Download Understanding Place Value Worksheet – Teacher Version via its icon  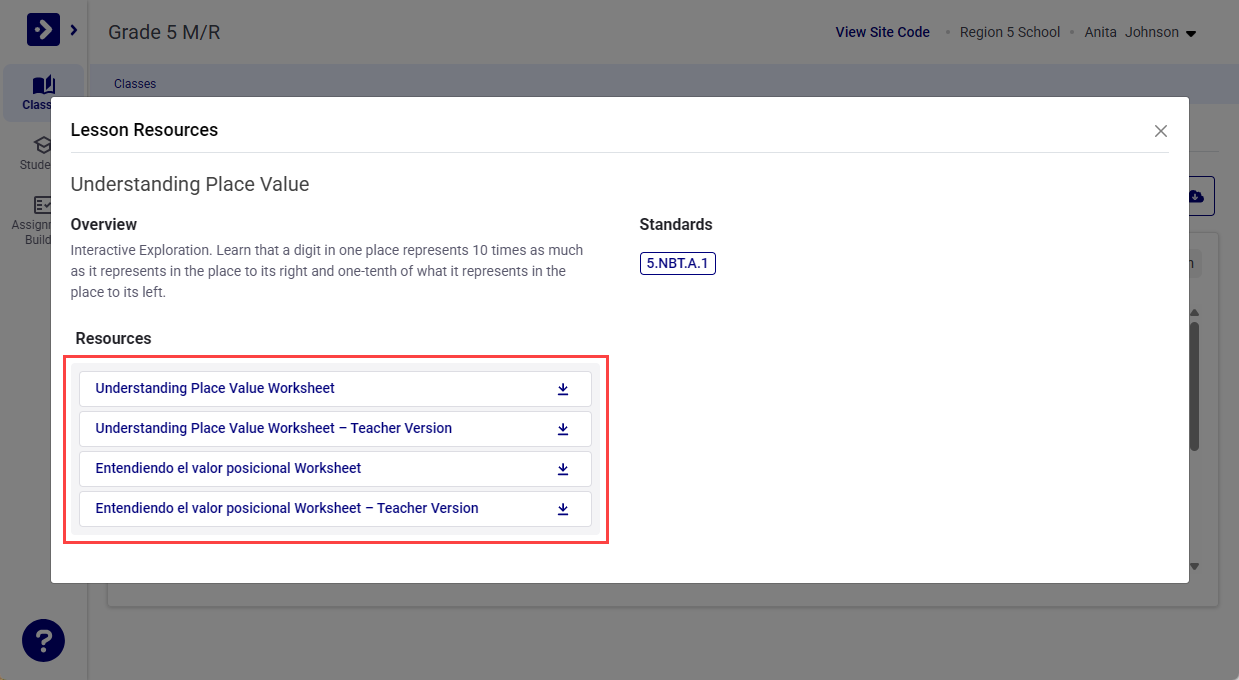tap(563, 429)
